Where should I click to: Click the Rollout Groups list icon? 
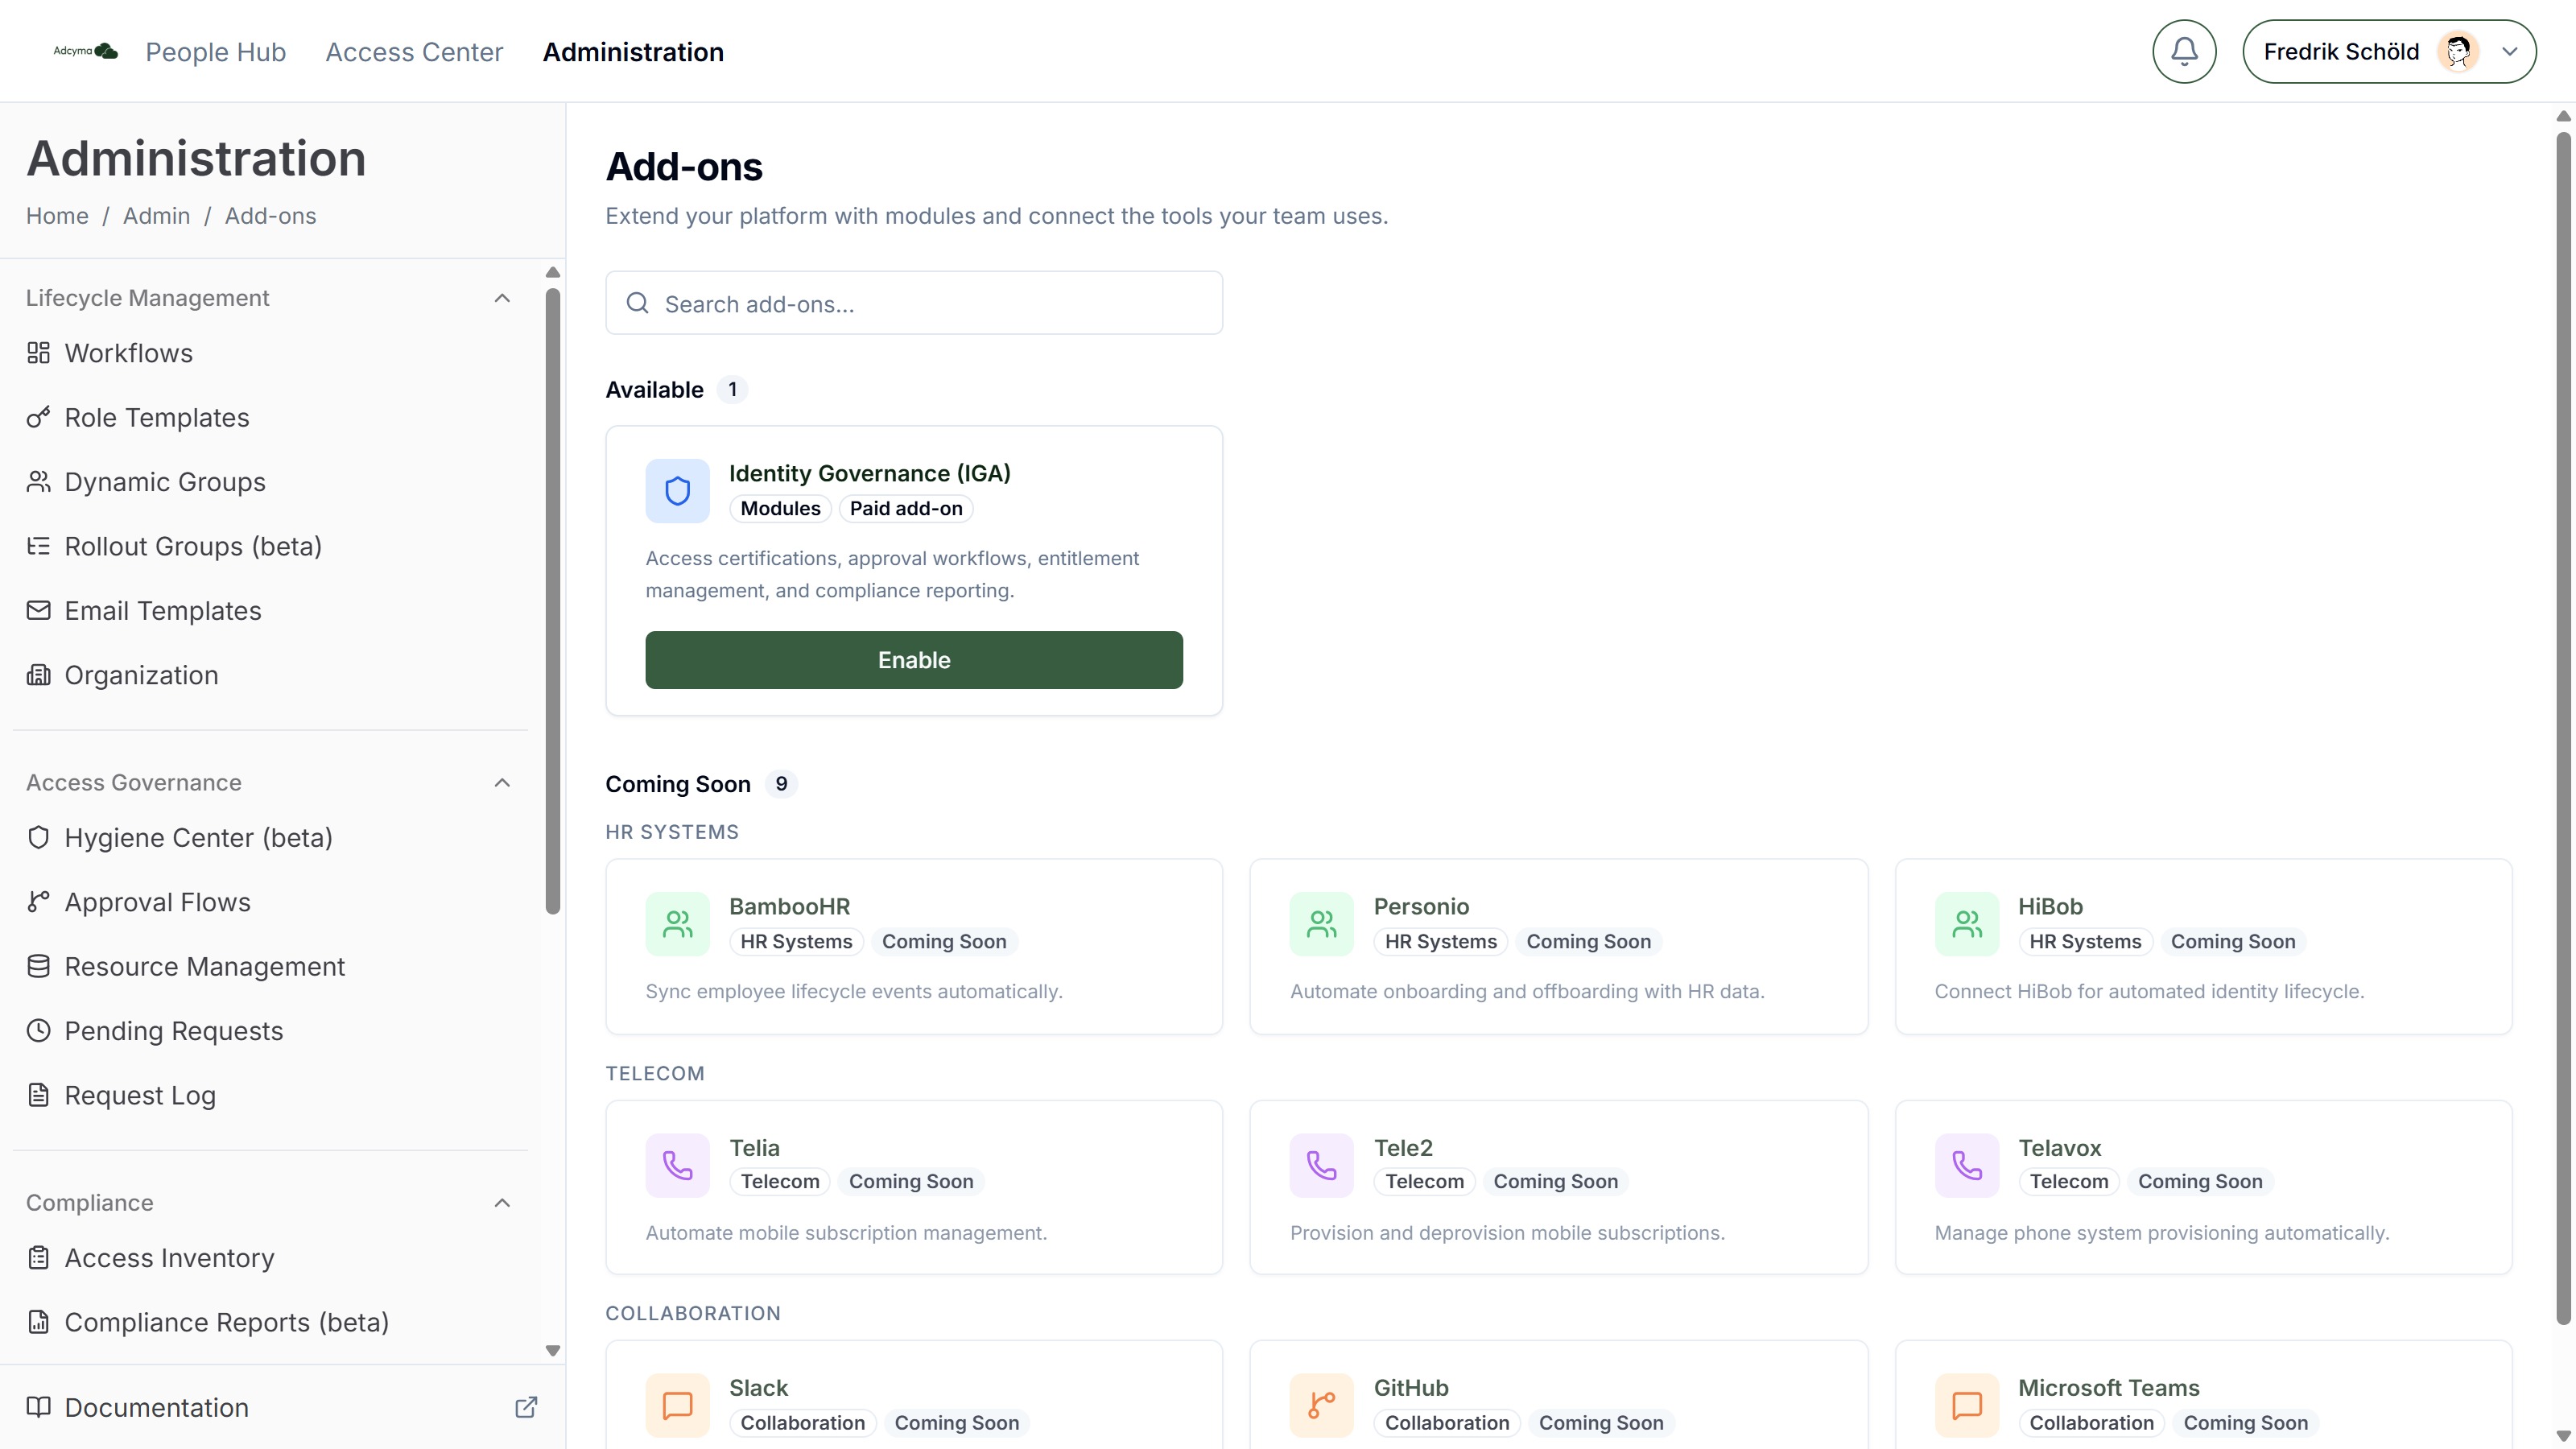(x=38, y=546)
